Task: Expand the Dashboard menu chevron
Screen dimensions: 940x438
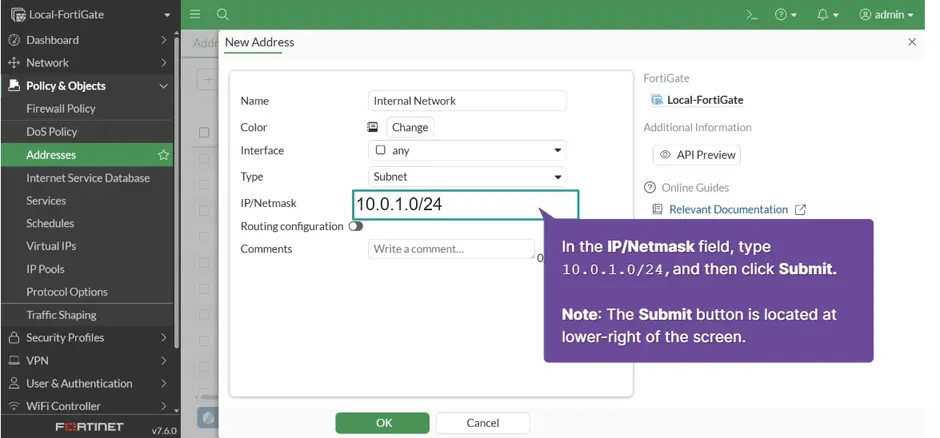Action: pyautogui.click(x=164, y=40)
